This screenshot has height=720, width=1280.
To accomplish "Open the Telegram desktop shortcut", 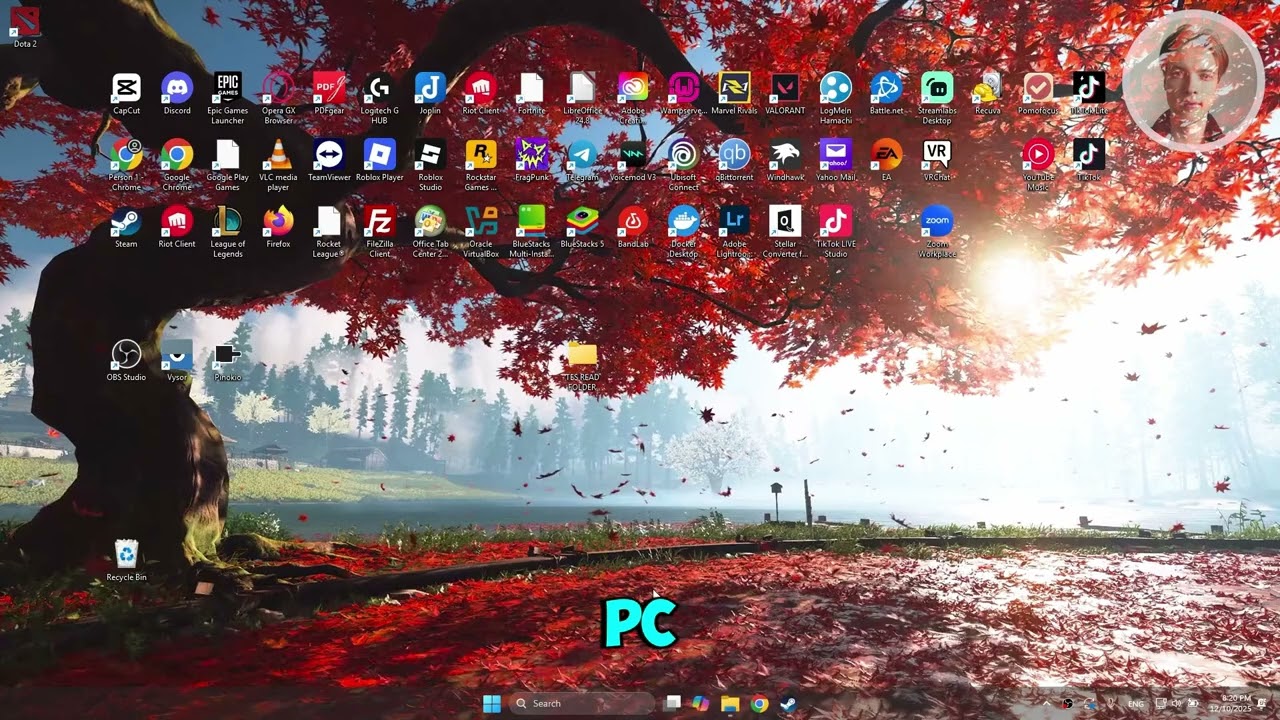I will [x=582, y=160].
